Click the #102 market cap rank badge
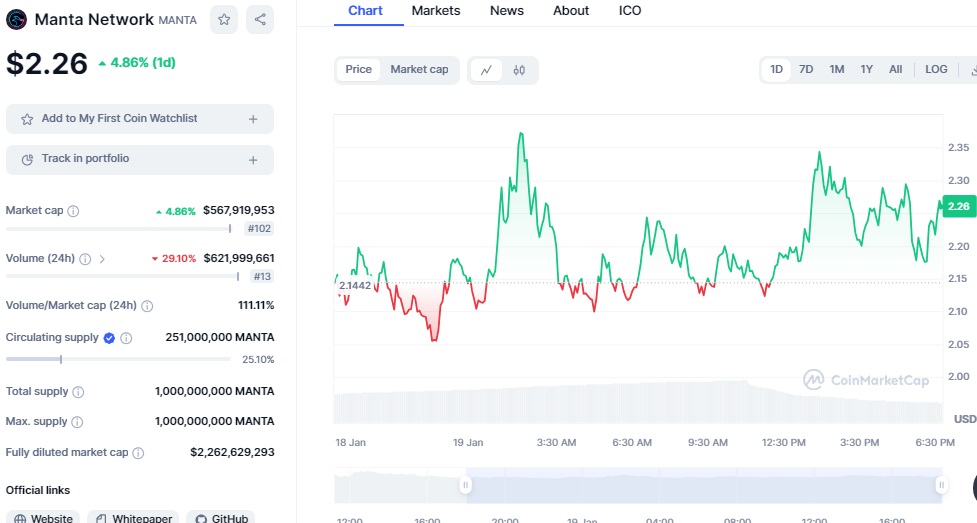Image resolution: width=977 pixels, height=523 pixels. click(x=259, y=229)
